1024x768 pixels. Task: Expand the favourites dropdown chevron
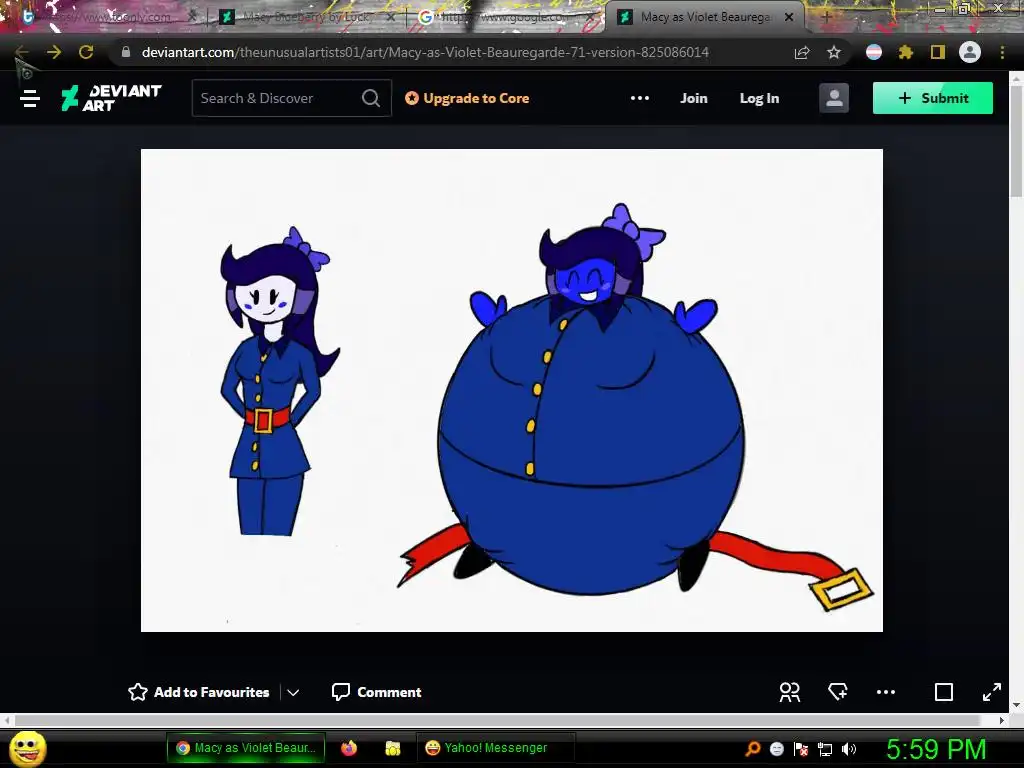293,692
